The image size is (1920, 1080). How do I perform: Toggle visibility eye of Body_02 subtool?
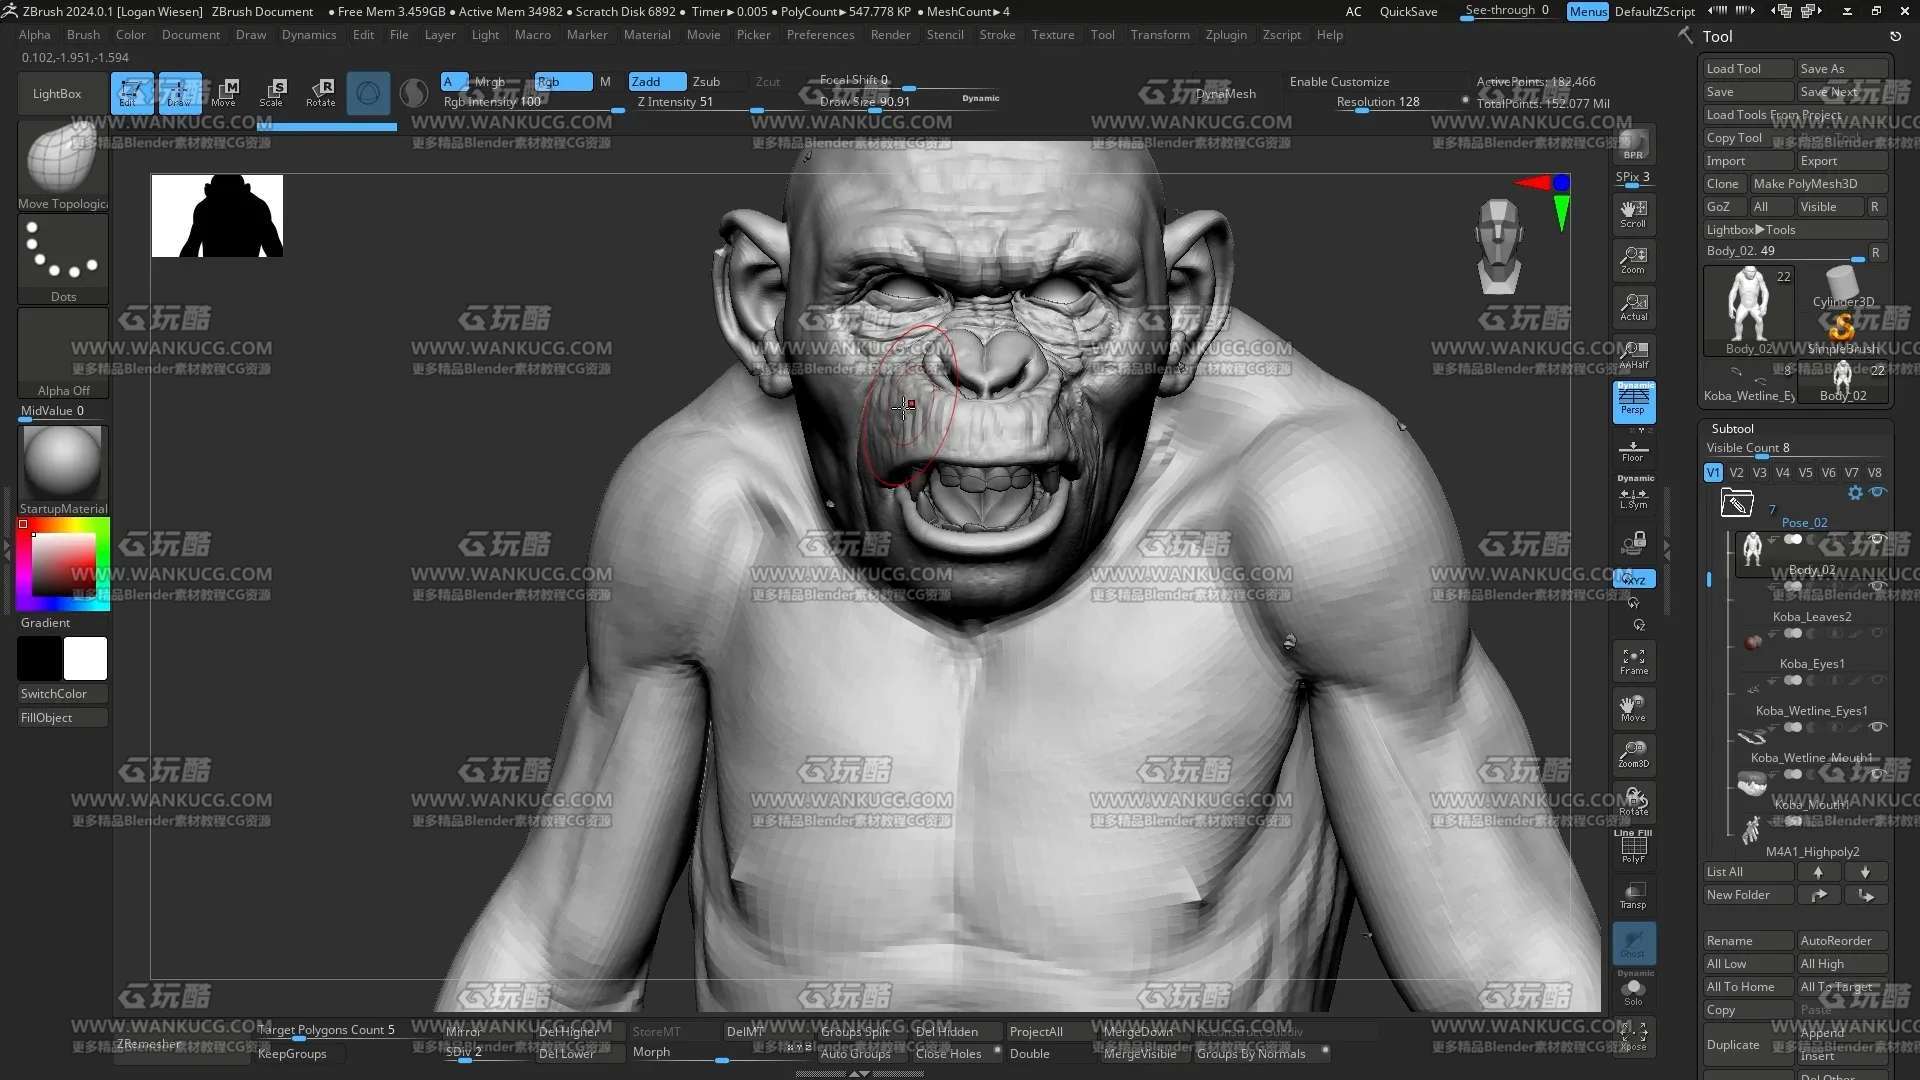[1877, 540]
